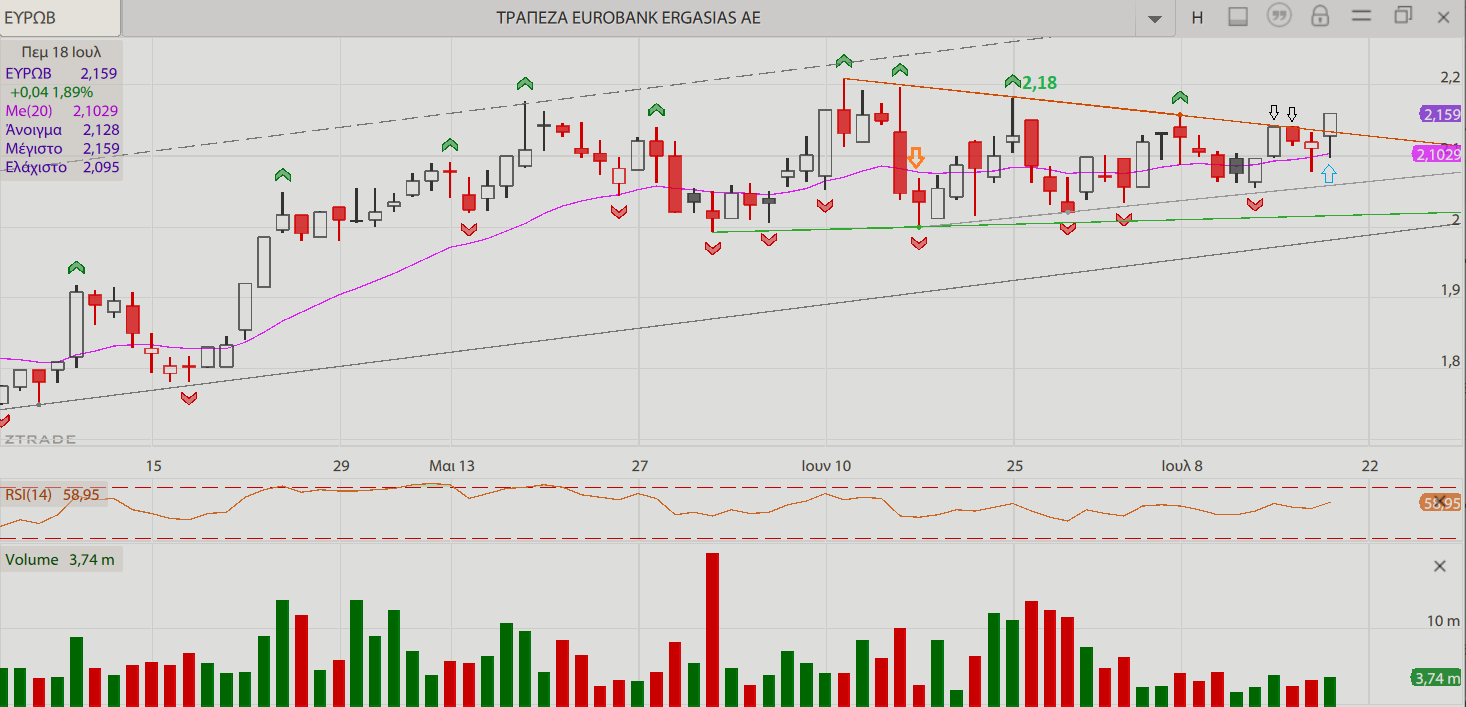Toggle the bottom panel layout icon

1238,17
